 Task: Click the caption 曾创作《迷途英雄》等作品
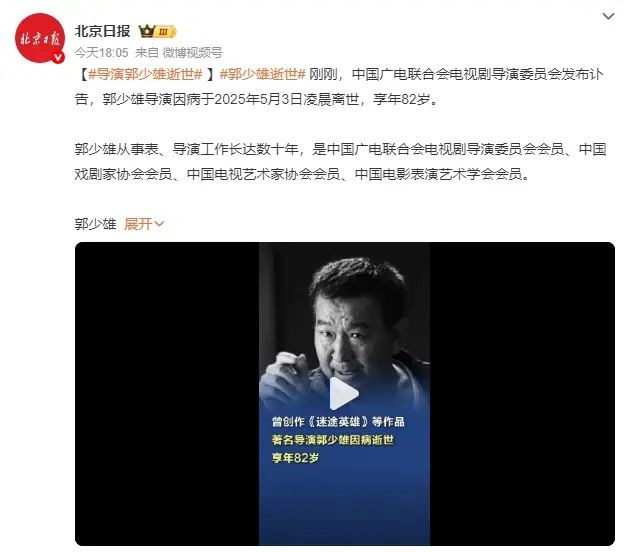point(338,422)
